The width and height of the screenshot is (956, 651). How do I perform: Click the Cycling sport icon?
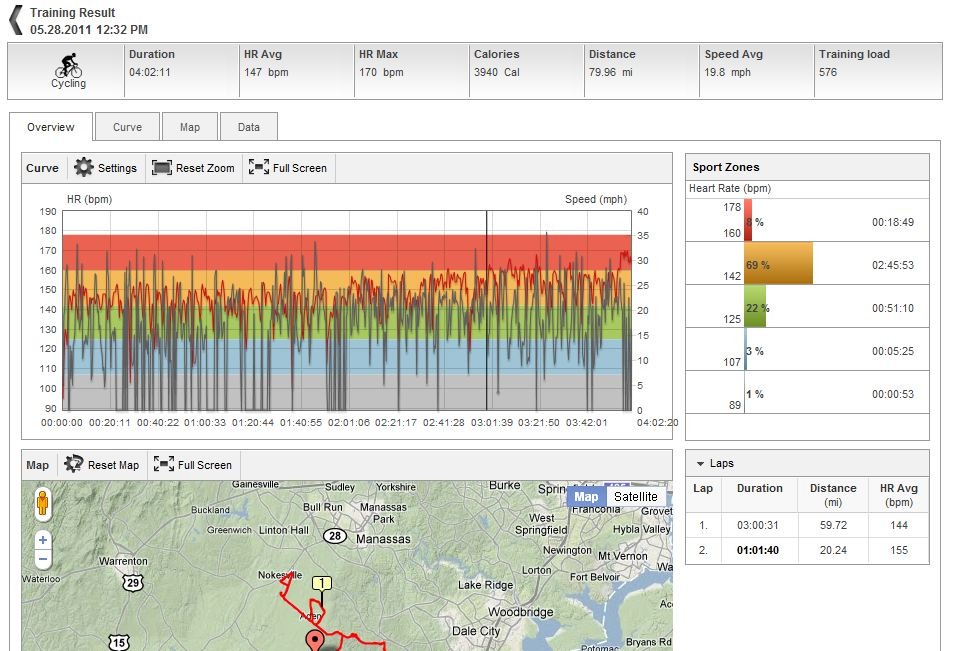[68, 65]
